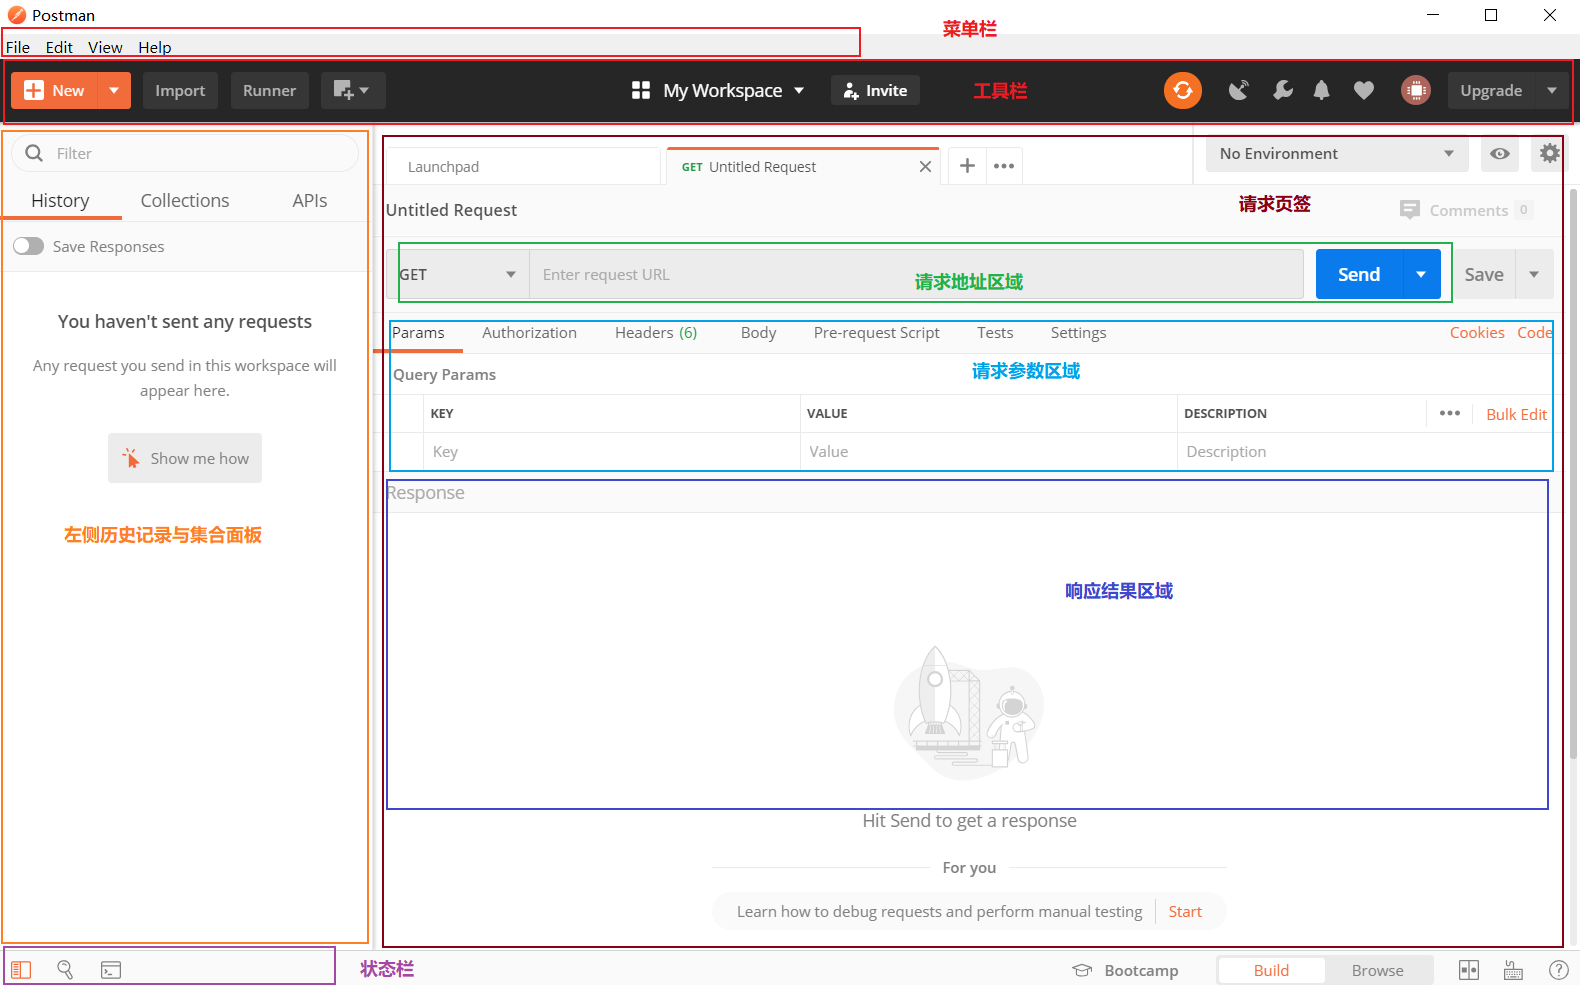Image resolution: width=1580 pixels, height=985 pixels.
Task: Open the wrench settings icon
Action: 1282,90
